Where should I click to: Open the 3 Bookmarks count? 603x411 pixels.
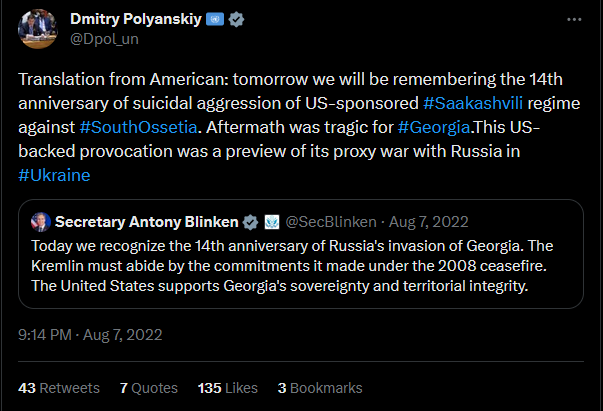coord(319,387)
